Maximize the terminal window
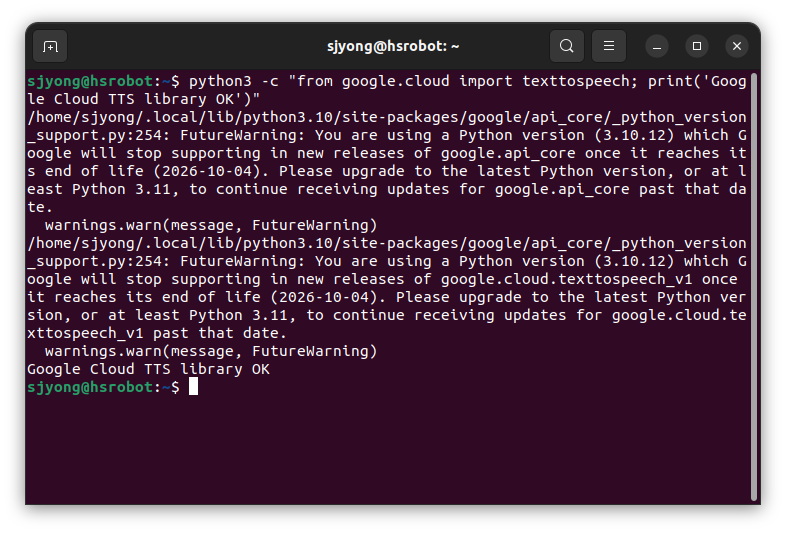 coord(697,46)
